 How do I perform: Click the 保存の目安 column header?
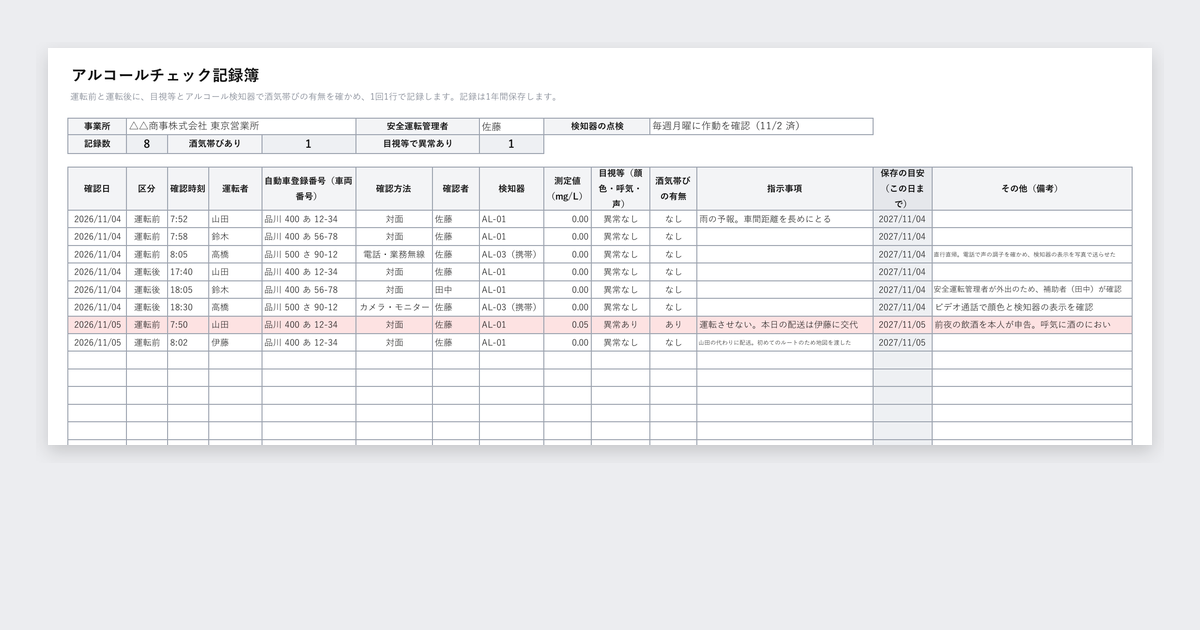coord(902,189)
